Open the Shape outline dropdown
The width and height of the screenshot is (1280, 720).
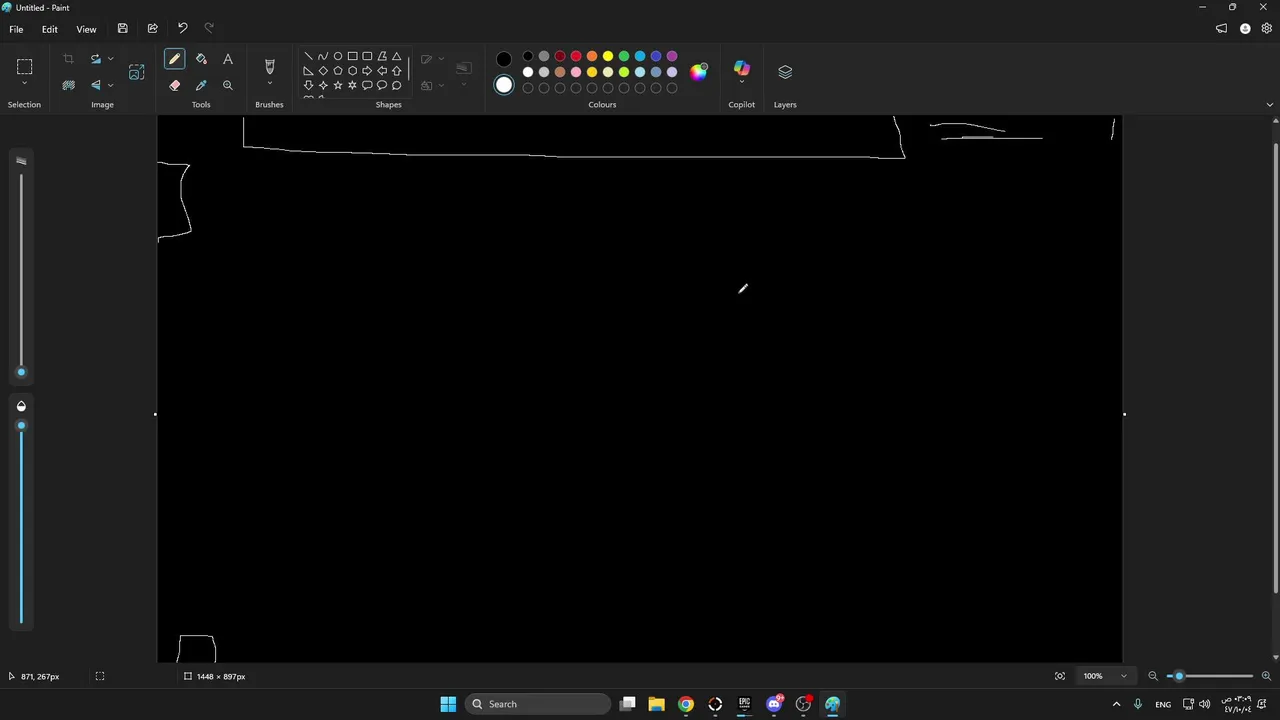[x=432, y=59]
